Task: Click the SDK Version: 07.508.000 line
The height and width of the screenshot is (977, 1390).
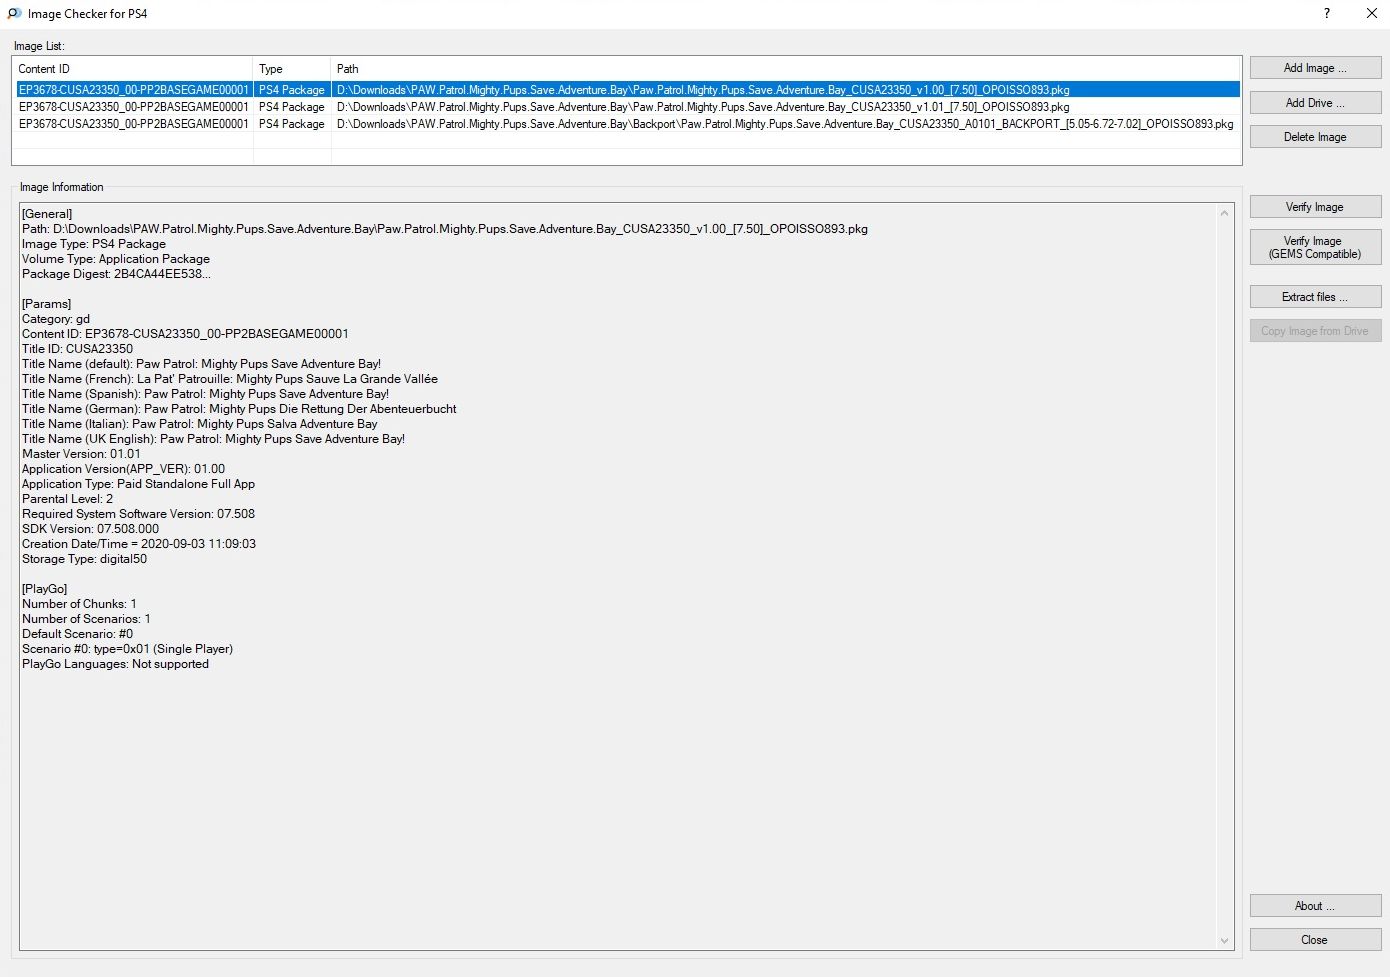Action: (x=90, y=529)
